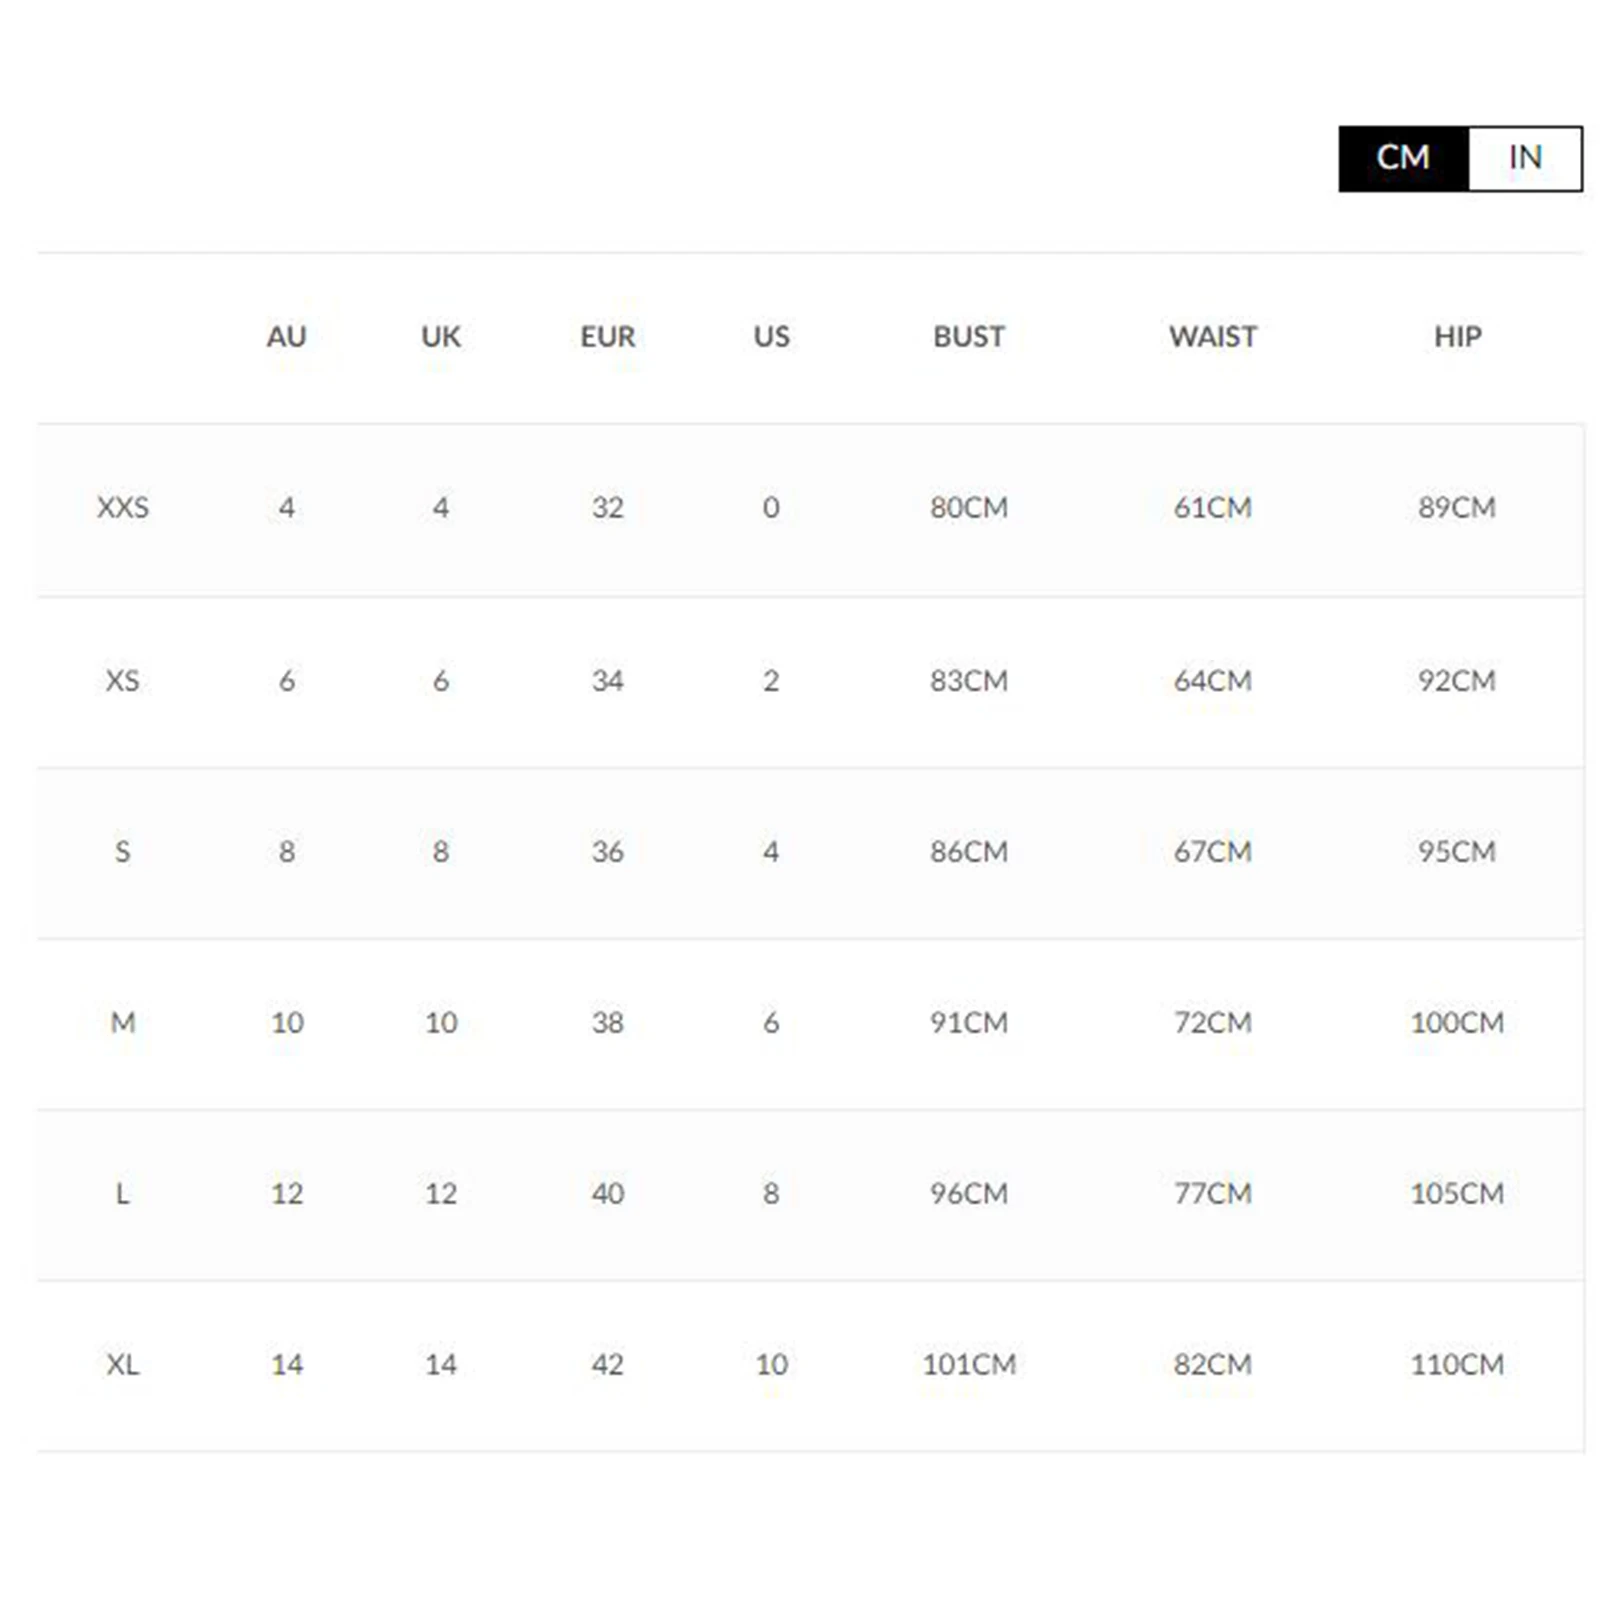Click the WAIST column header
1600x1600 pixels.
[1212, 336]
